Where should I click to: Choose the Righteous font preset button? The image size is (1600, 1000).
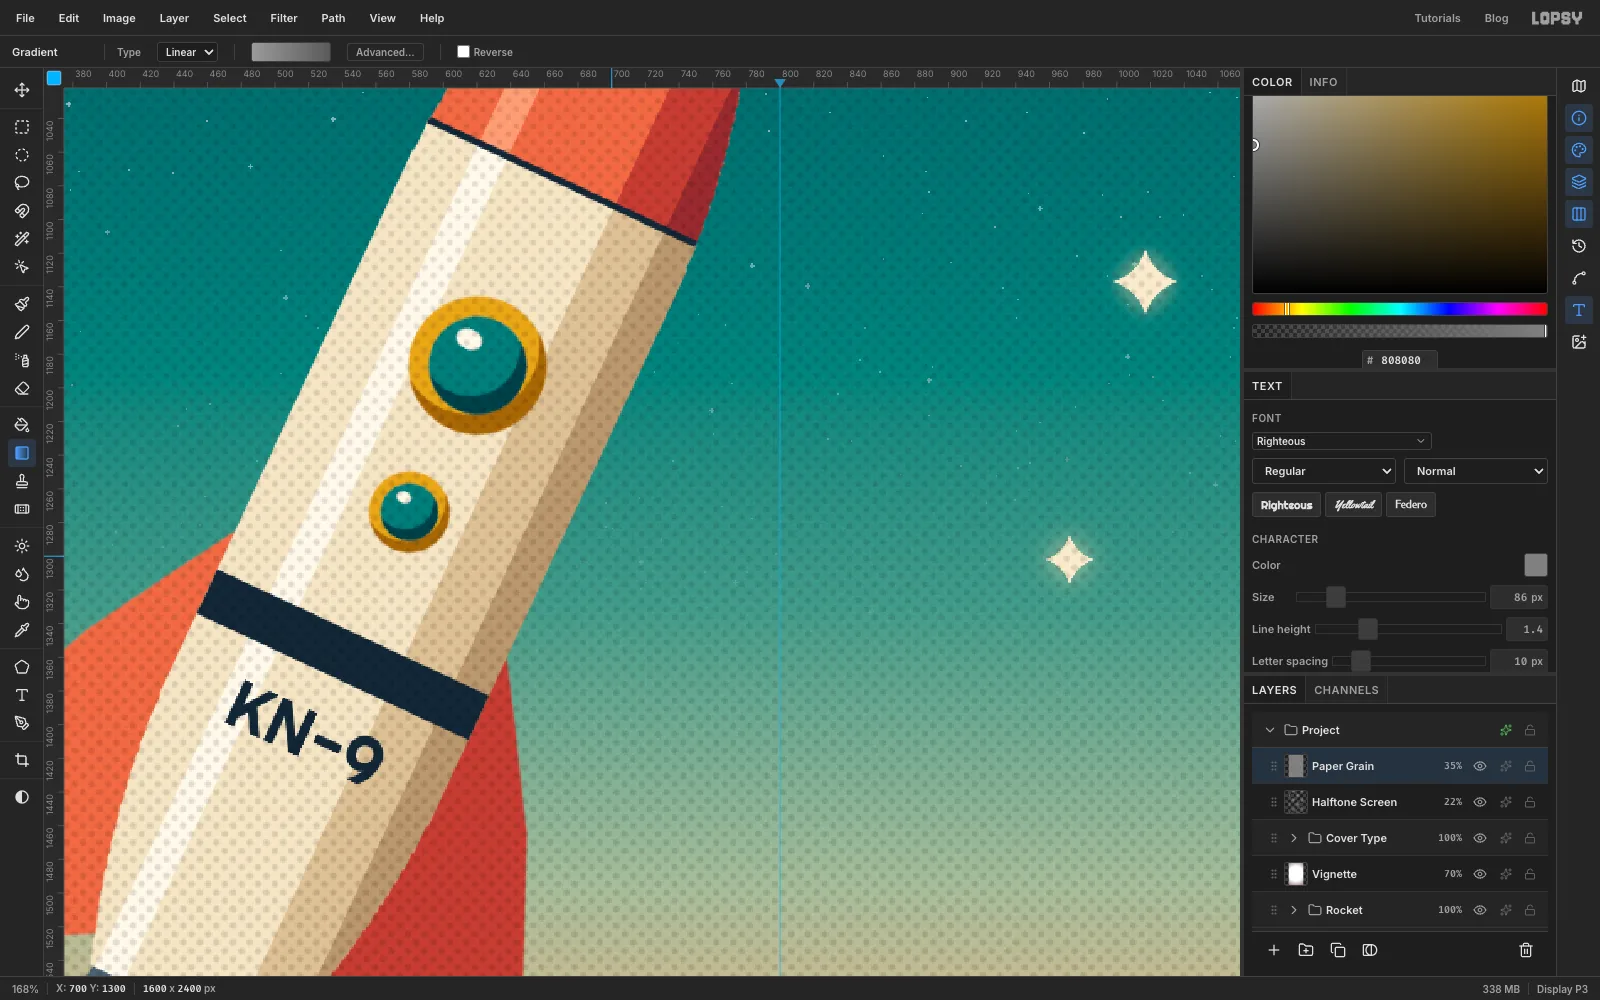tap(1286, 505)
